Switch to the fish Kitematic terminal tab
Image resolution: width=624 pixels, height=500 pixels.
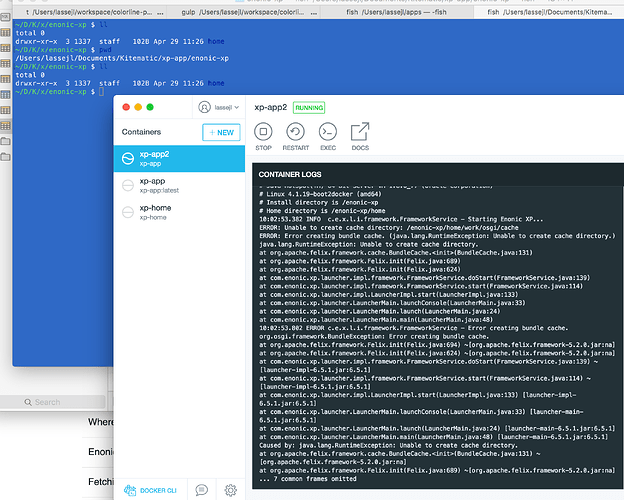coord(549,12)
